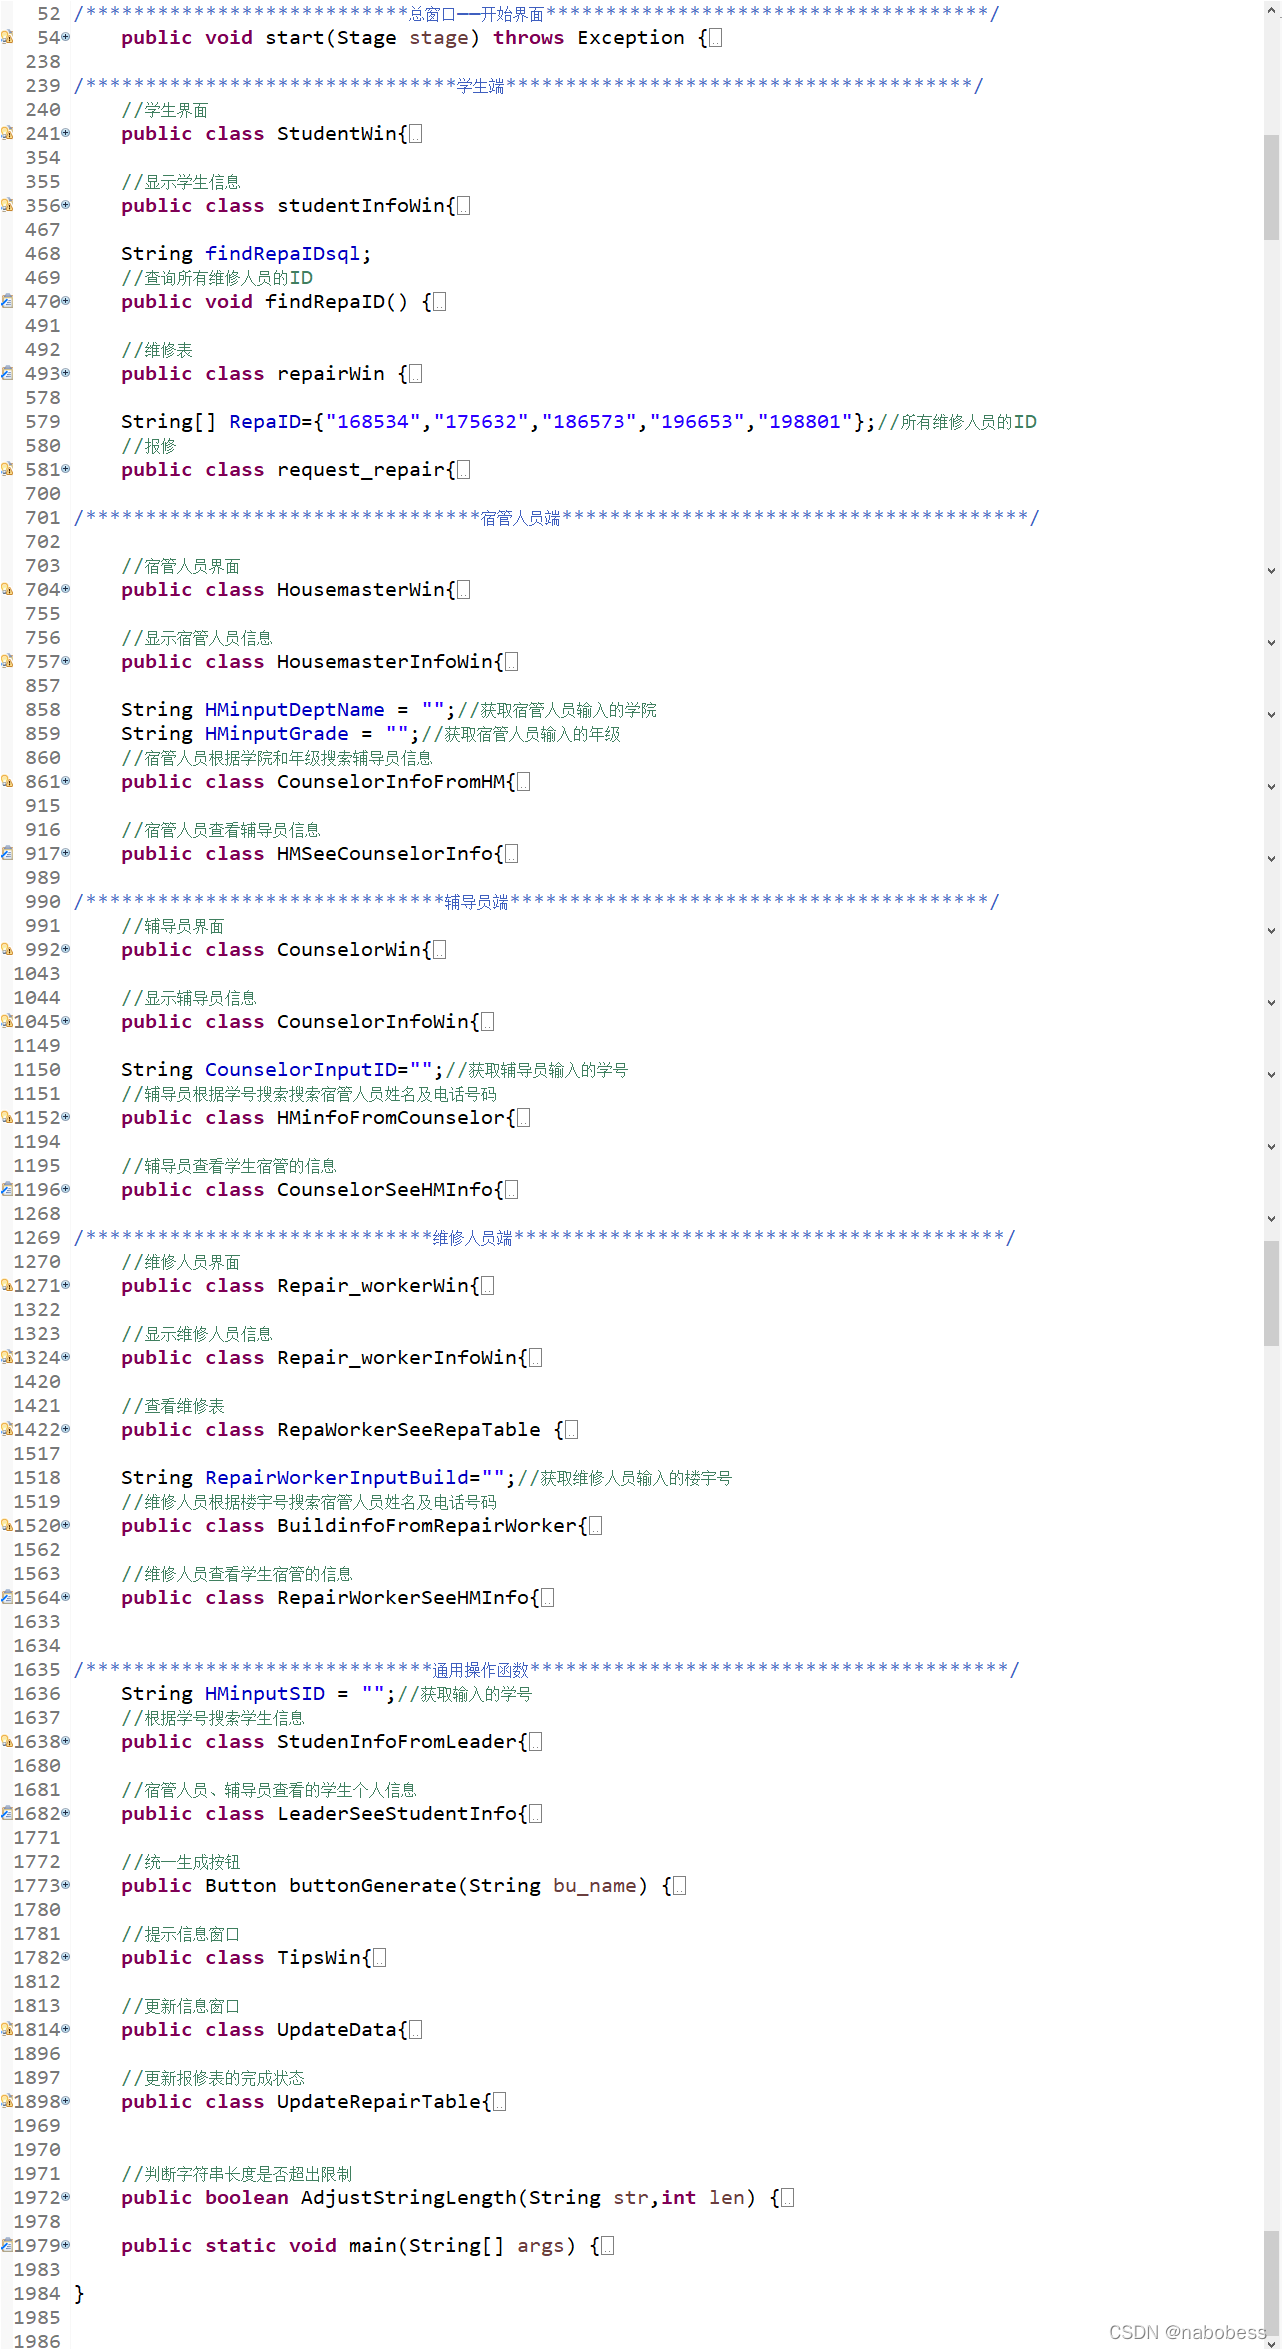Viewport: 1282px width, 2349px height.
Task: Click the collapsed-code box after request_repair{
Action: tap(464, 470)
